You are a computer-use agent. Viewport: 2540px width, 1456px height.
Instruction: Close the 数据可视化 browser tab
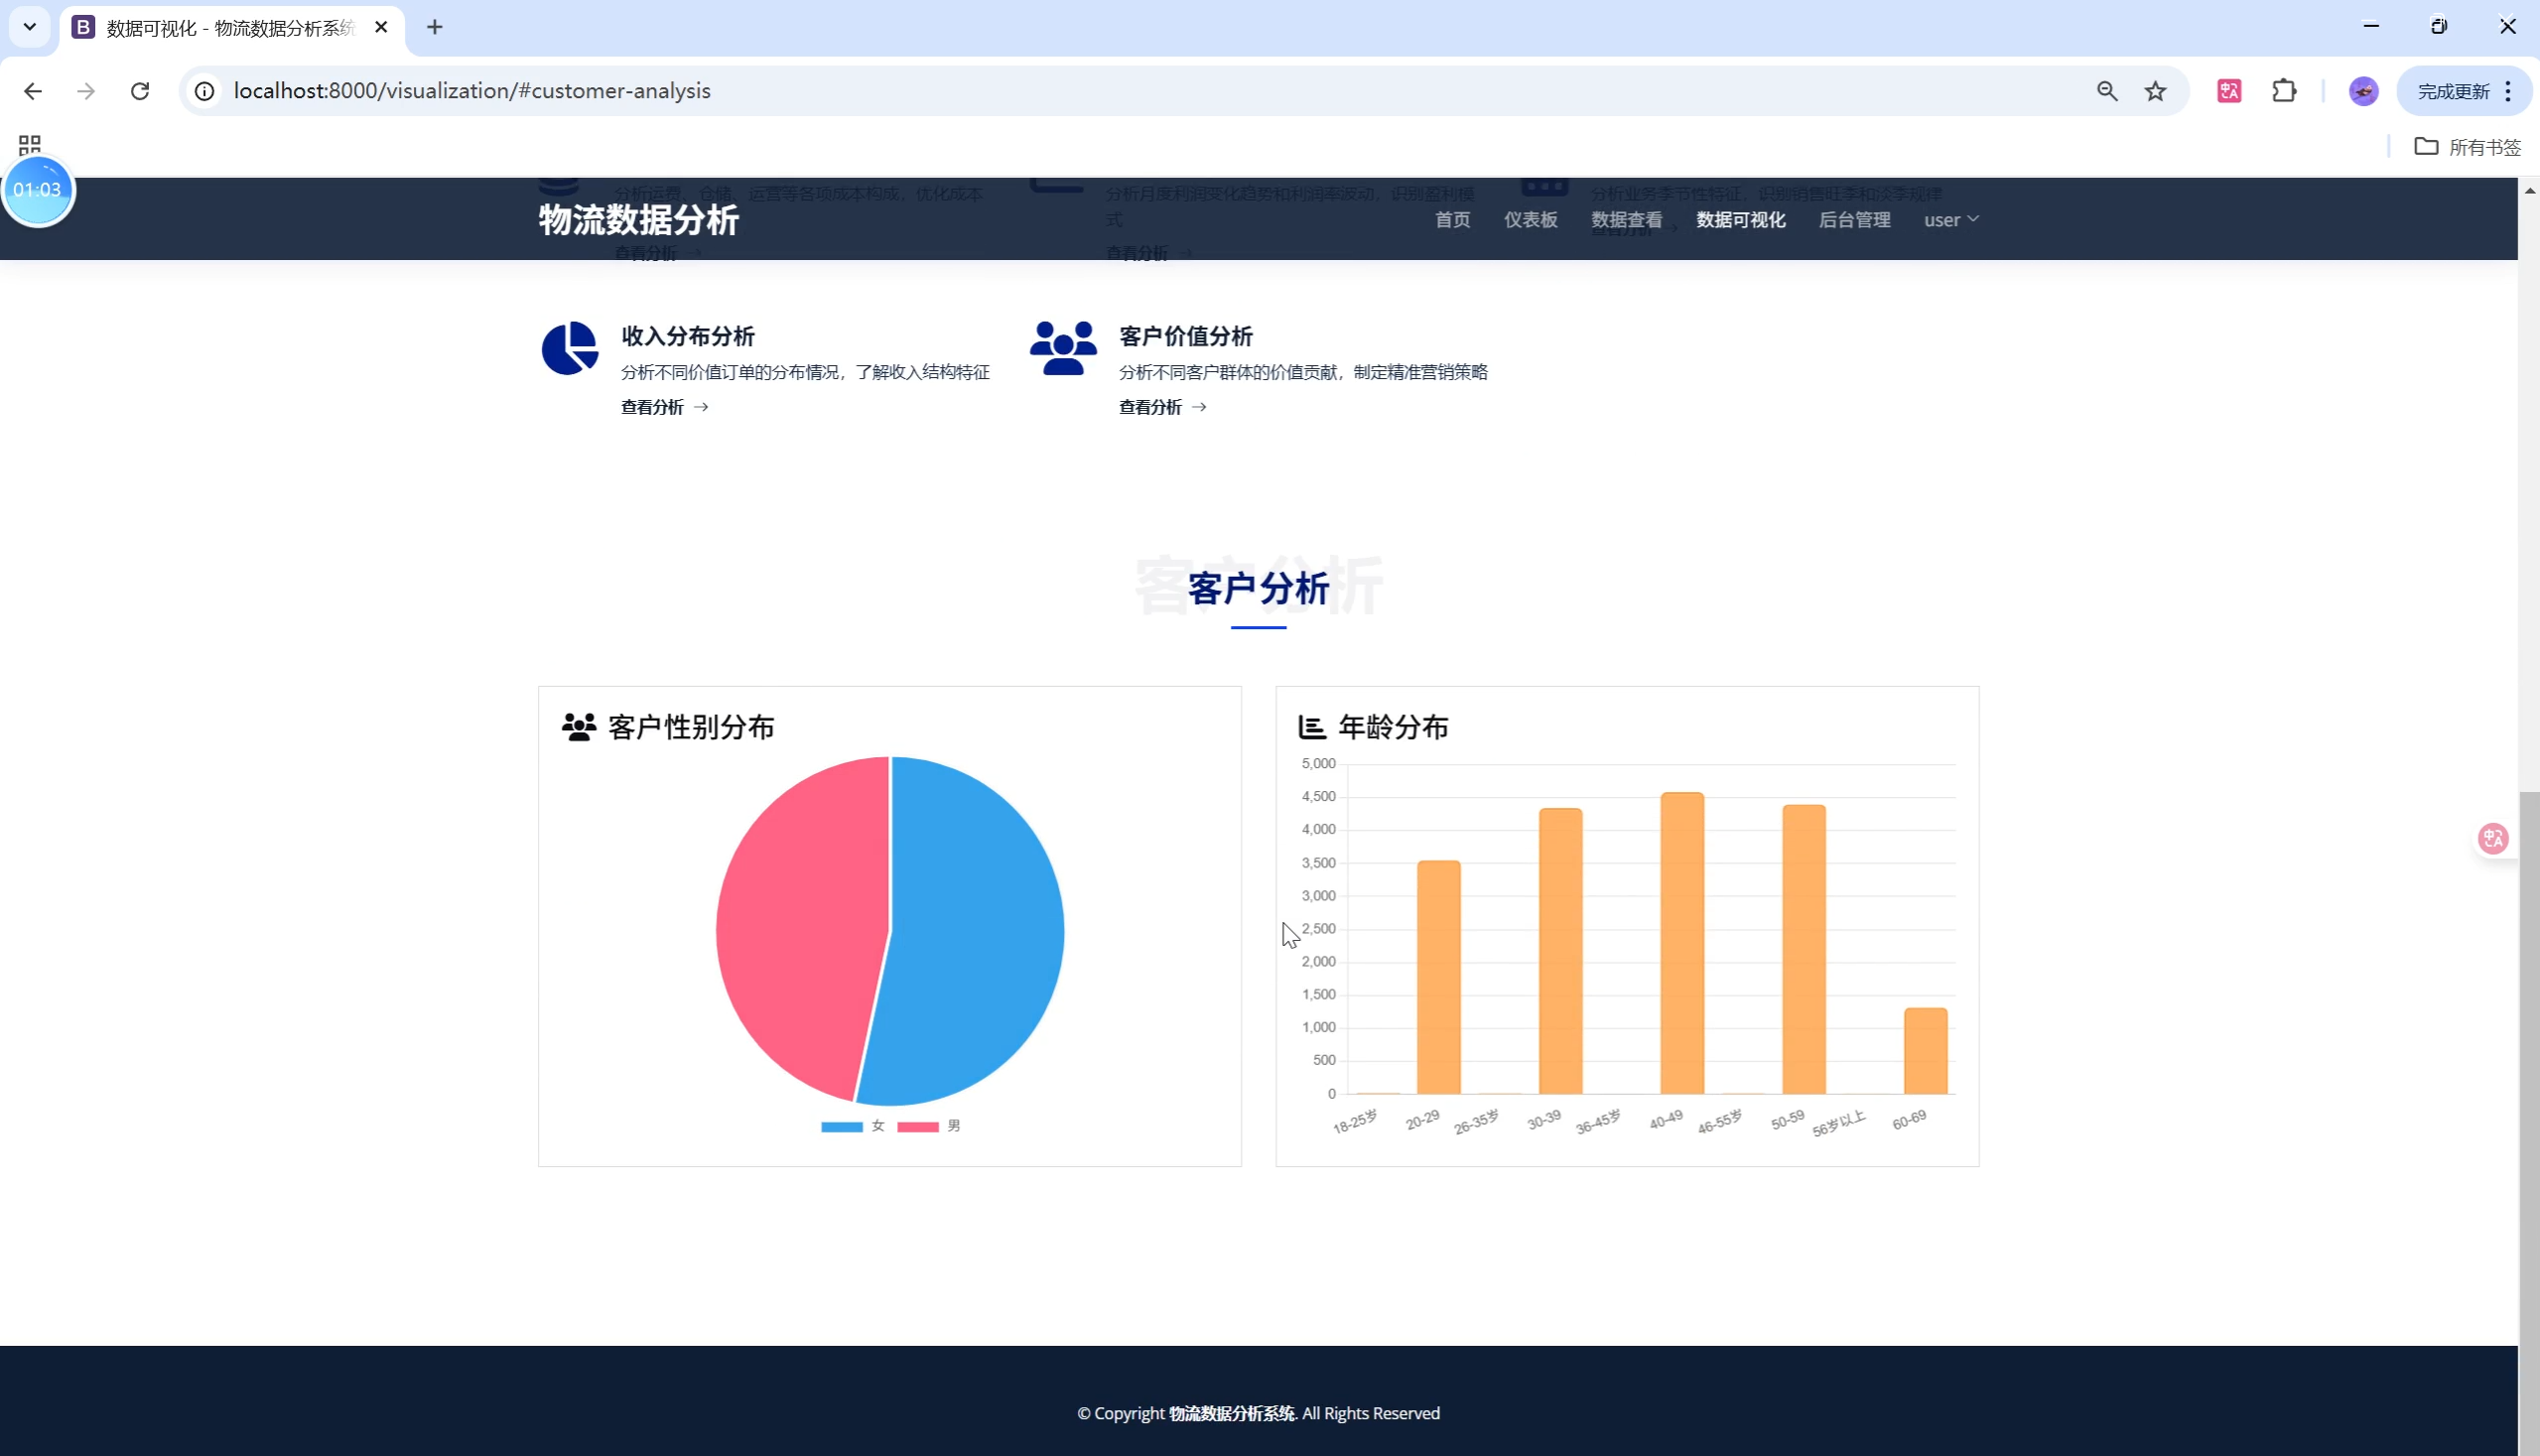(381, 28)
